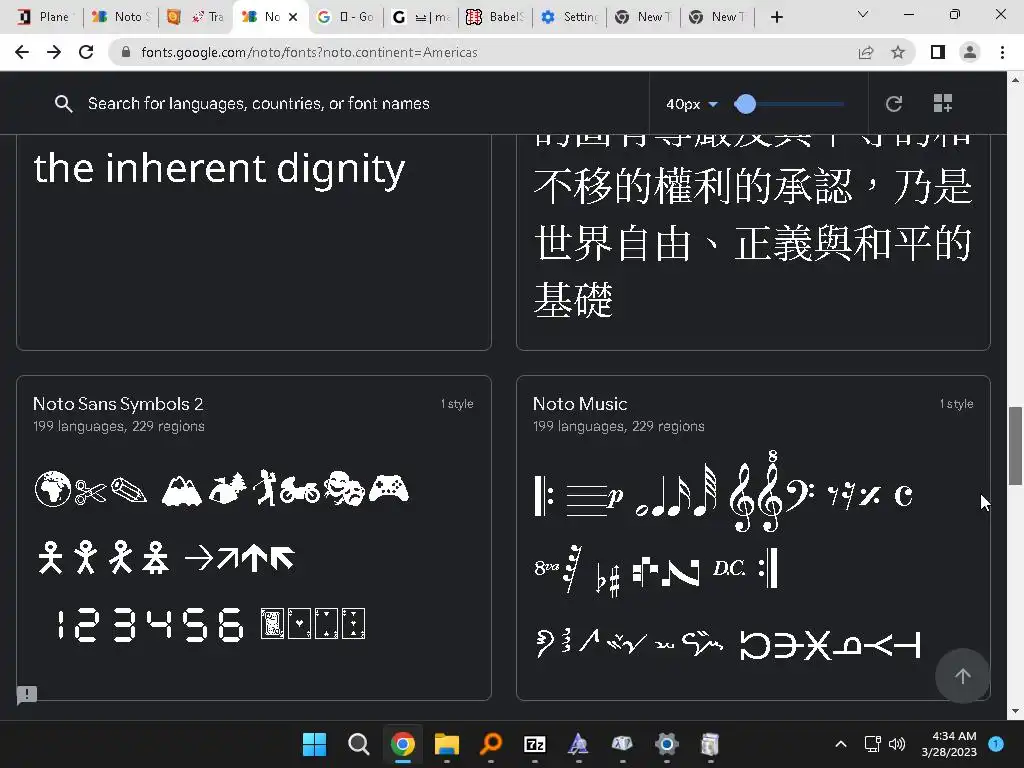Go back with browser back arrow
This screenshot has height=768, width=1024.
click(22, 52)
